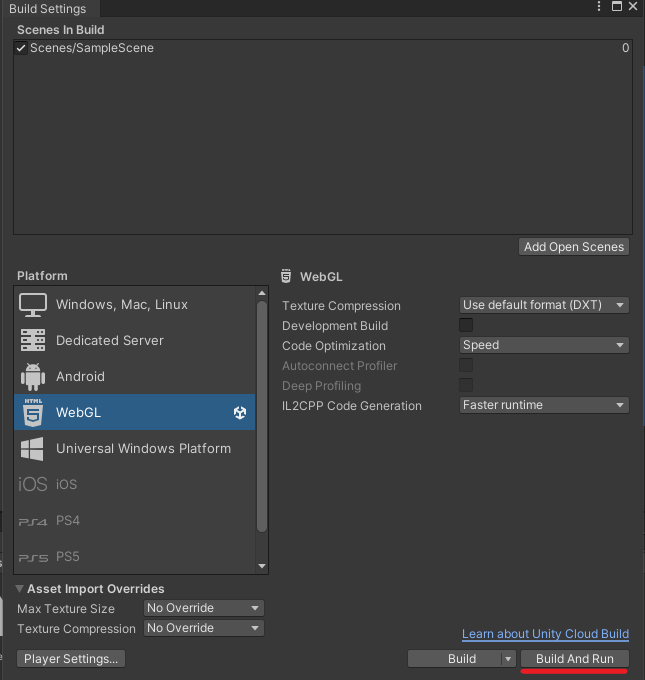Enable the Development Build checkbox
The height and width of the screenshot is (680, 645).
point(466,325)
